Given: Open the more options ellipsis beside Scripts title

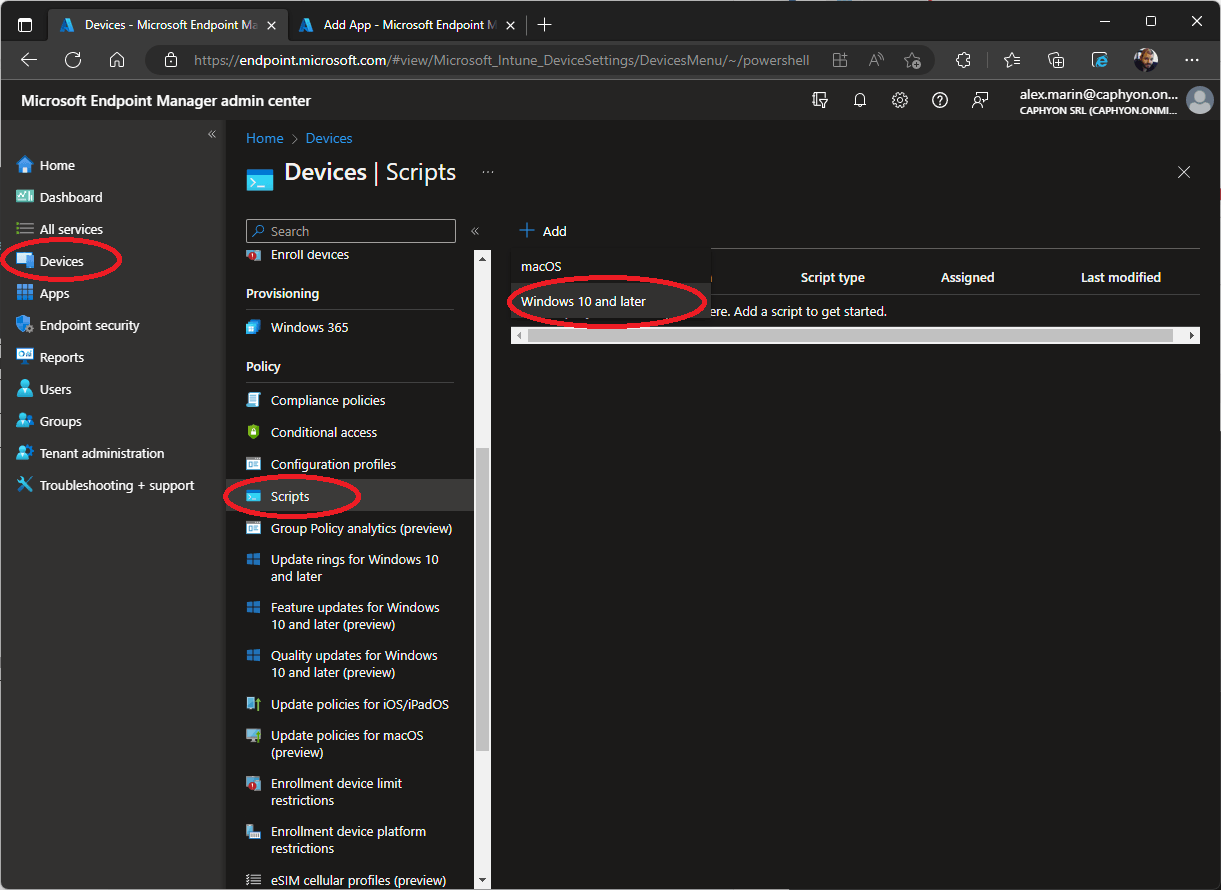Looking at the screenshot, I should 488,172.
